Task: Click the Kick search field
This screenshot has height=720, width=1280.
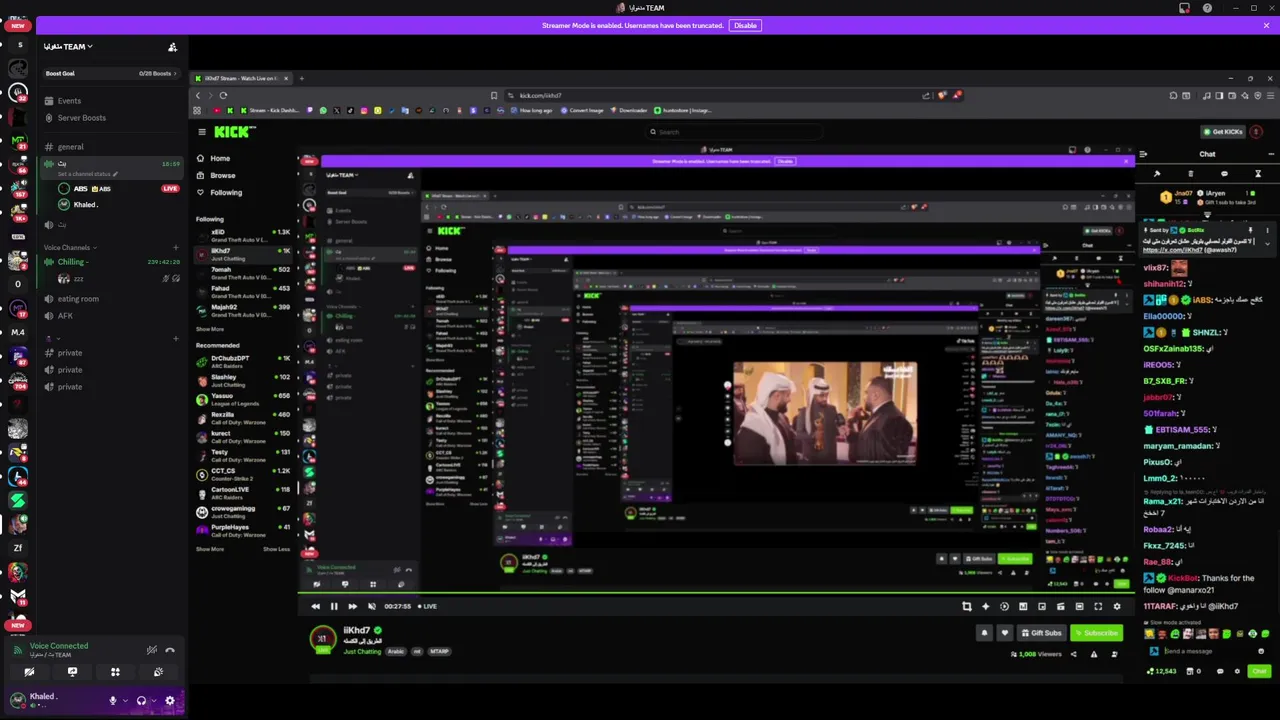Action: point(735,132)
